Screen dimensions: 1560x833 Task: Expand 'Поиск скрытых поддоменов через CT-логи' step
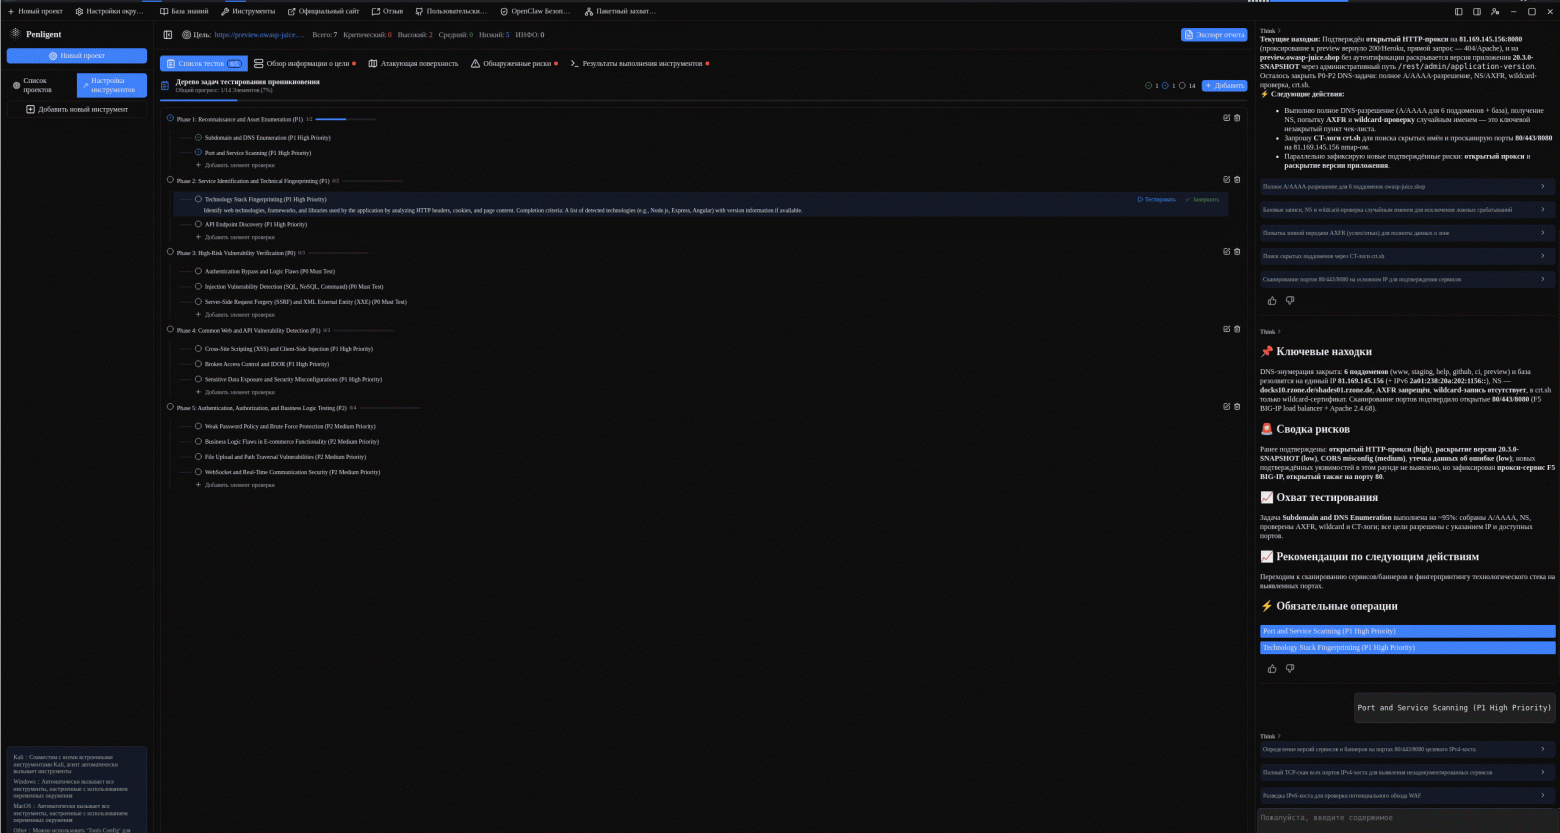pos(1407,256)
